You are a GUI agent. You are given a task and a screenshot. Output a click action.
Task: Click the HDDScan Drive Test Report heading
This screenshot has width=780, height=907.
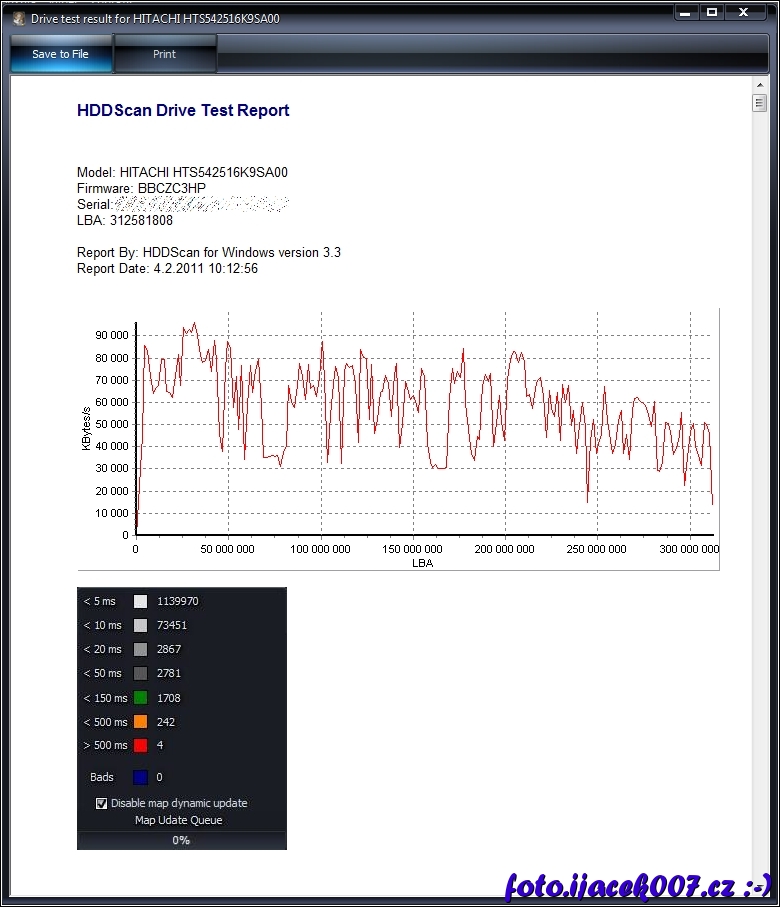click(x=183, y=110)
